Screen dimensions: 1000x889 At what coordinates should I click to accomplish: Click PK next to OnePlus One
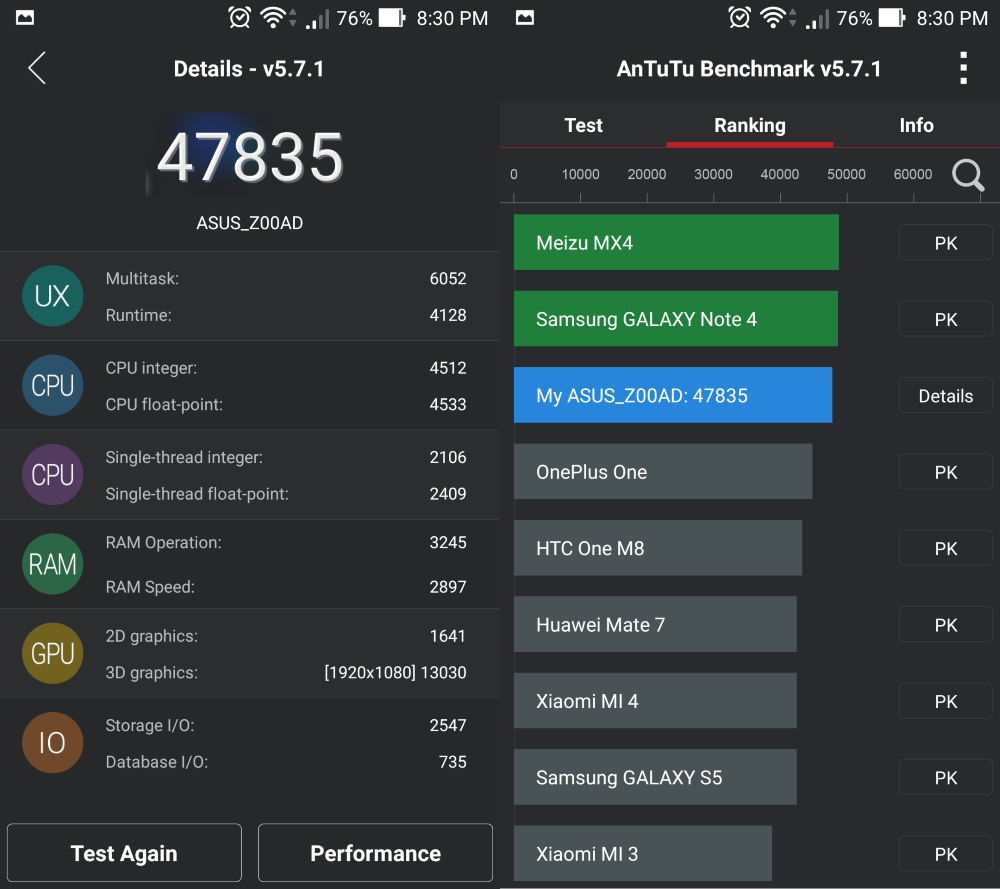[946, 472]
